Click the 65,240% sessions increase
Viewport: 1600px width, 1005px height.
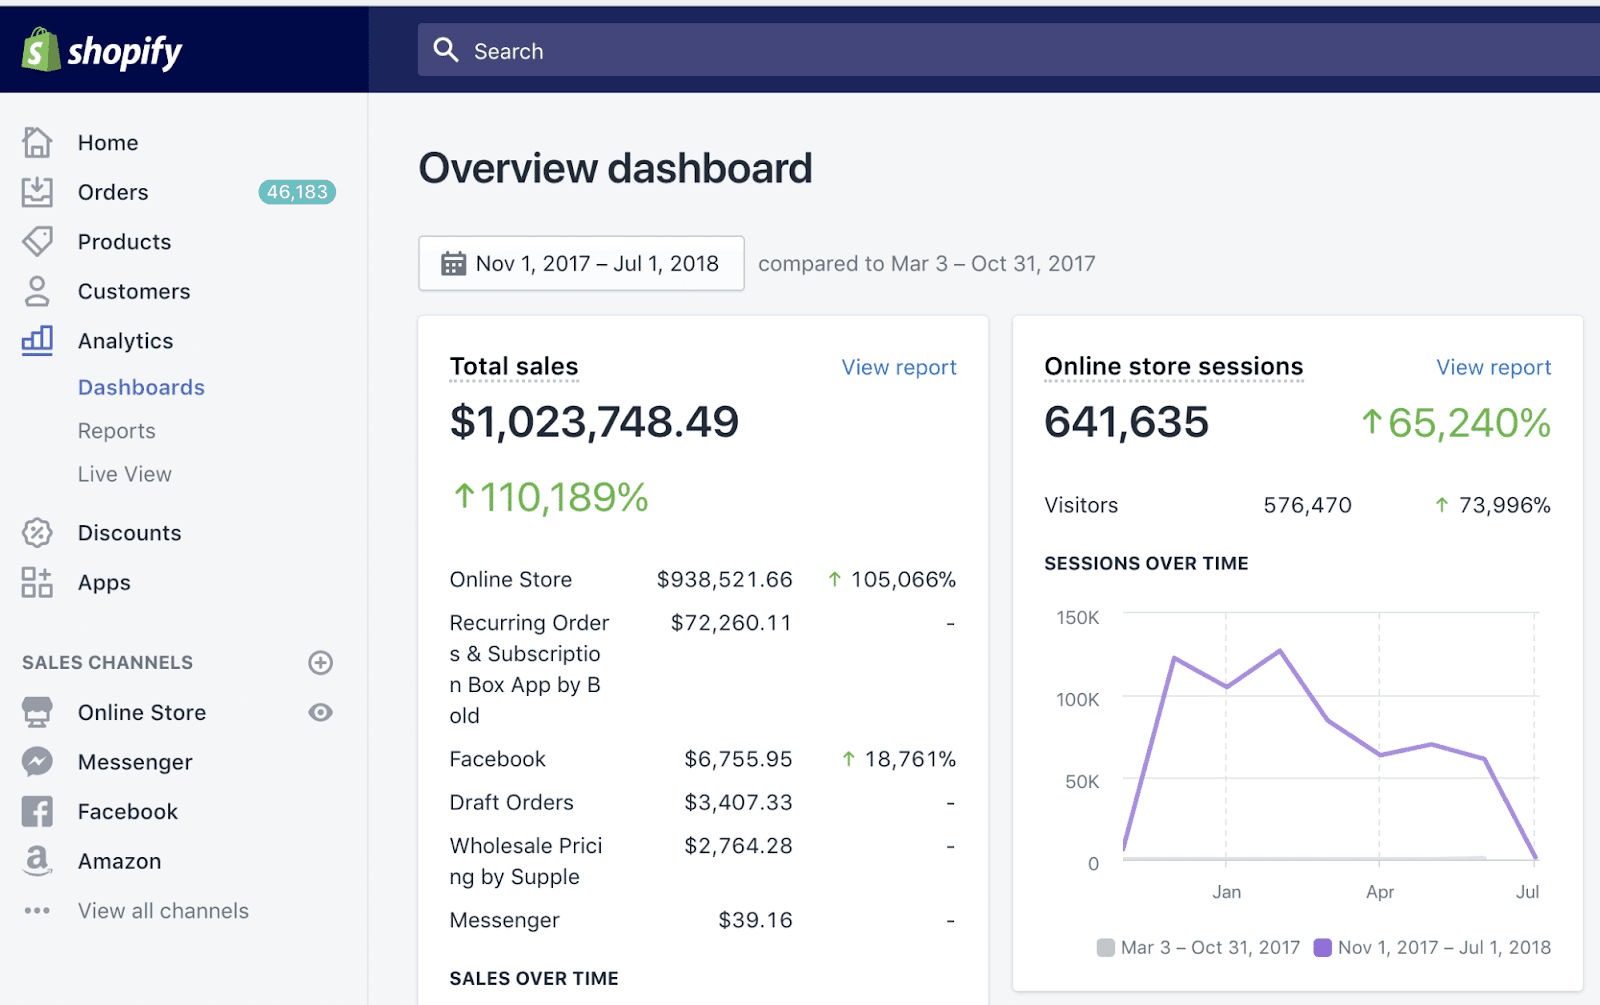[1456, 423]
